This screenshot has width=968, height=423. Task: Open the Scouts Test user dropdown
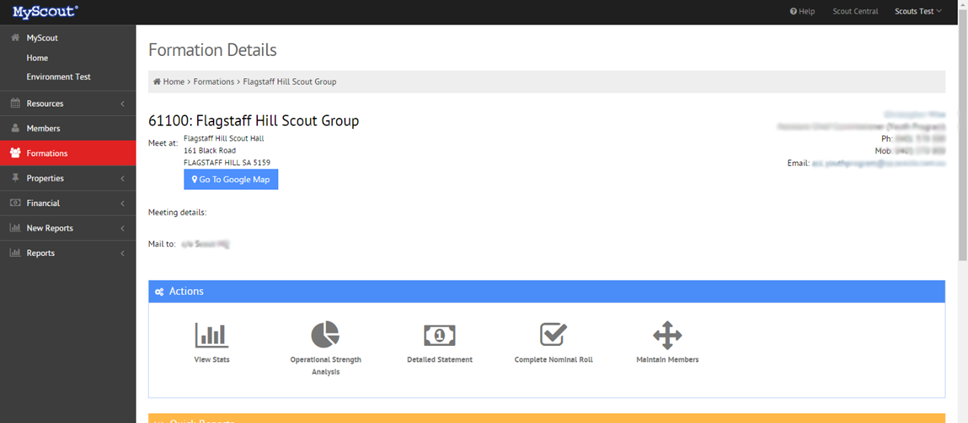[918, 11]
